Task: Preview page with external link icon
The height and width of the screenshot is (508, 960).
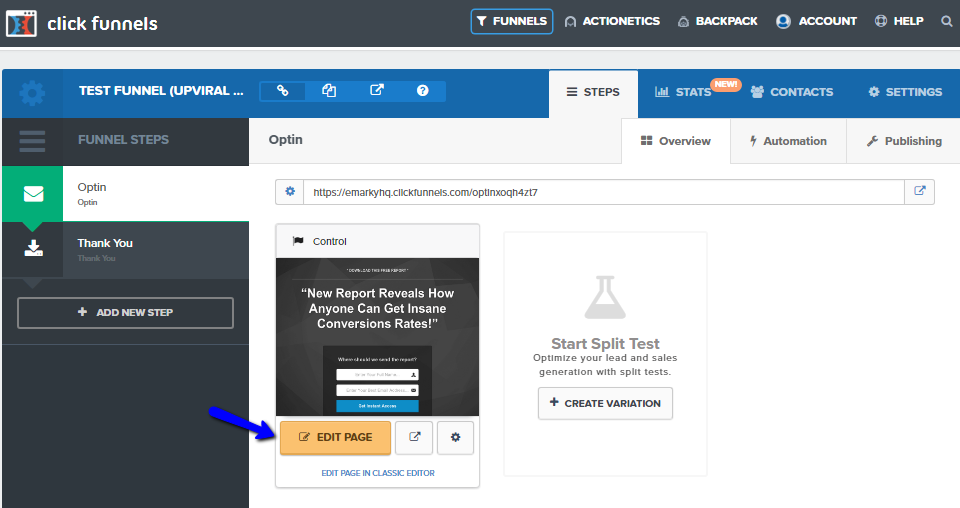Action: [414, 438]
